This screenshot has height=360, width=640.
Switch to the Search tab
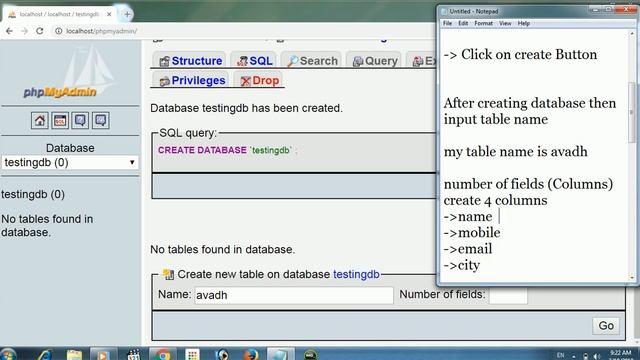pyautogui.click(x=312, y=61)
